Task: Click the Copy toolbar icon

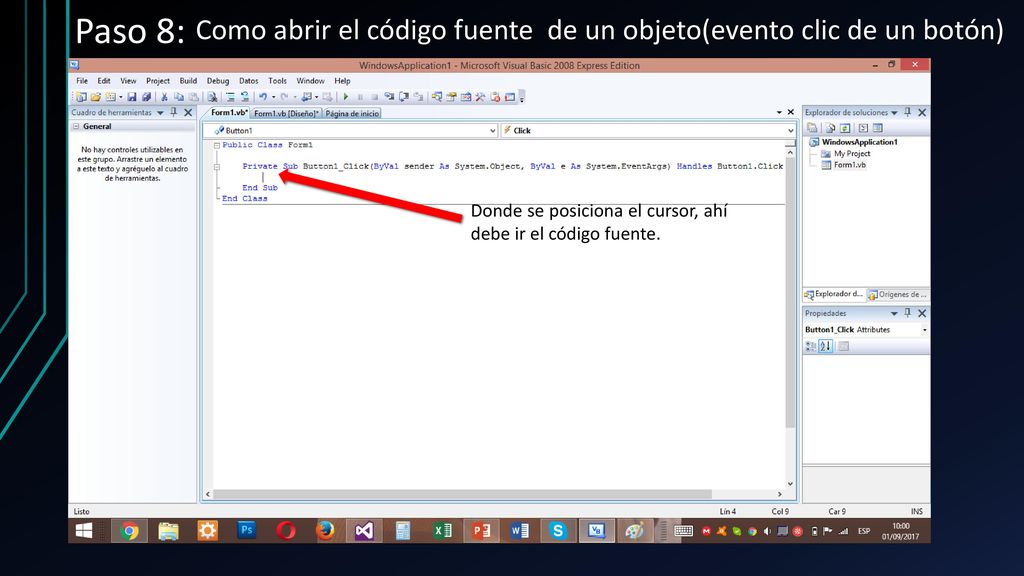Action: 178,97
